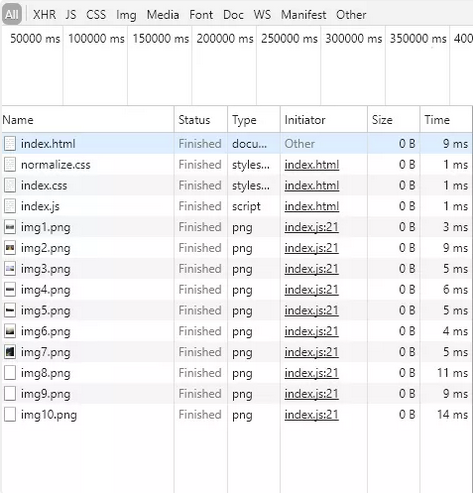Select the img7.png request name
This screenshot has width=473, height=493.
(46, 353)
